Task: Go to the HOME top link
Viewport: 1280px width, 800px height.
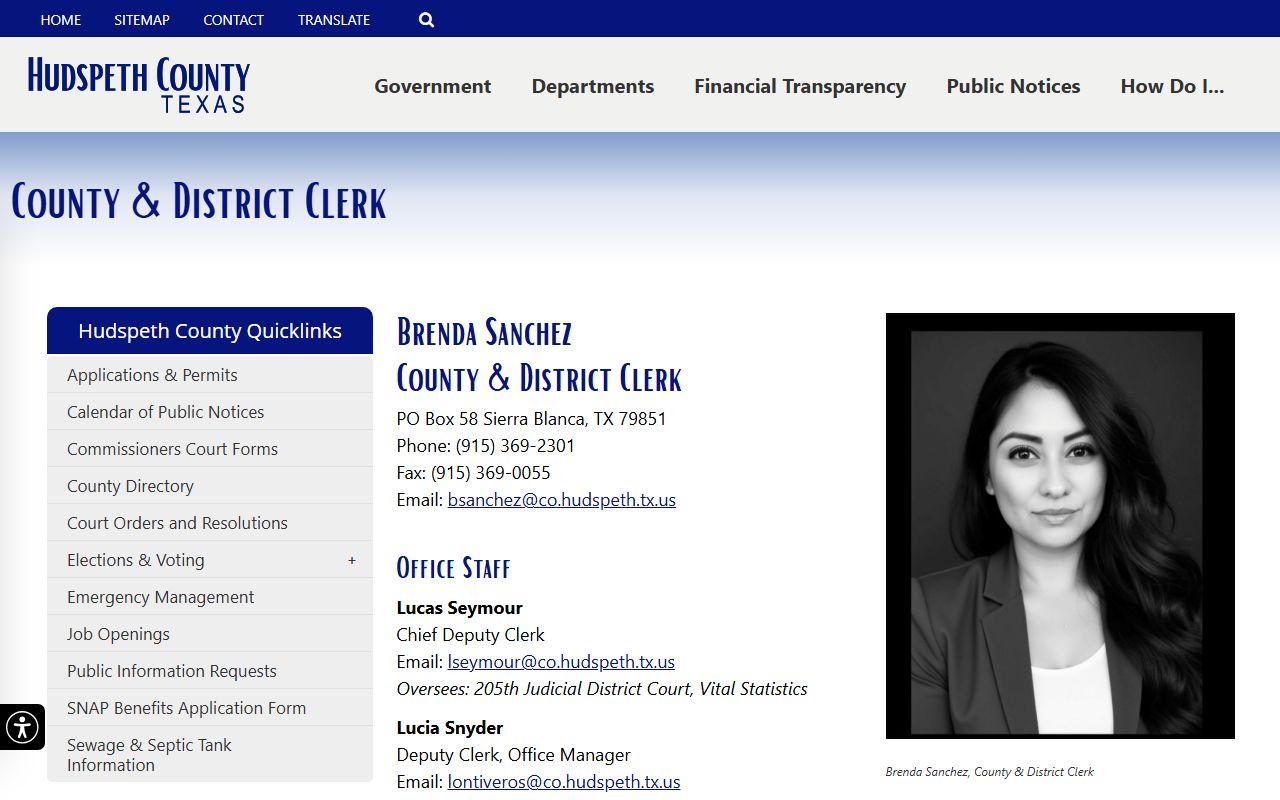Action: pos(61,20)
